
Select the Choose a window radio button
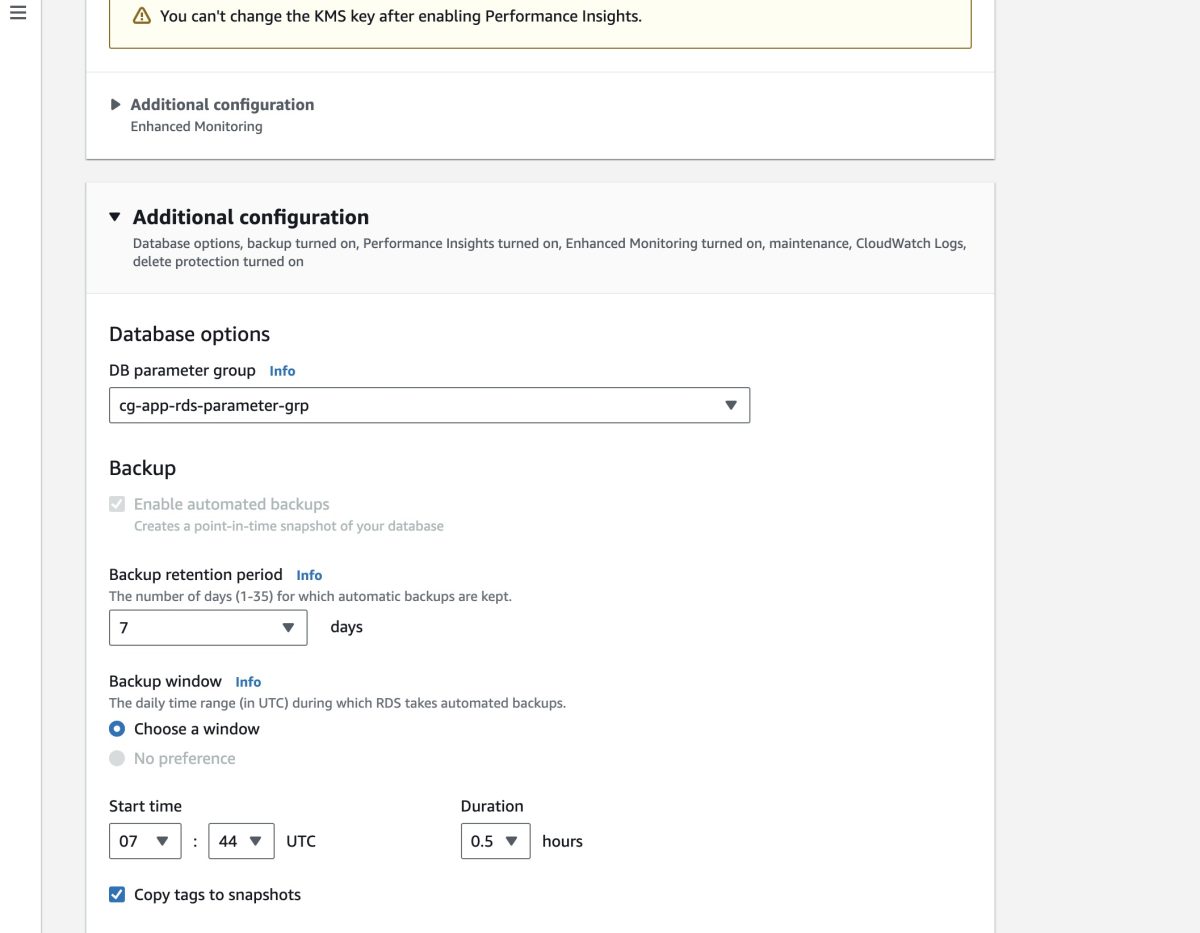tap(117, 729)
